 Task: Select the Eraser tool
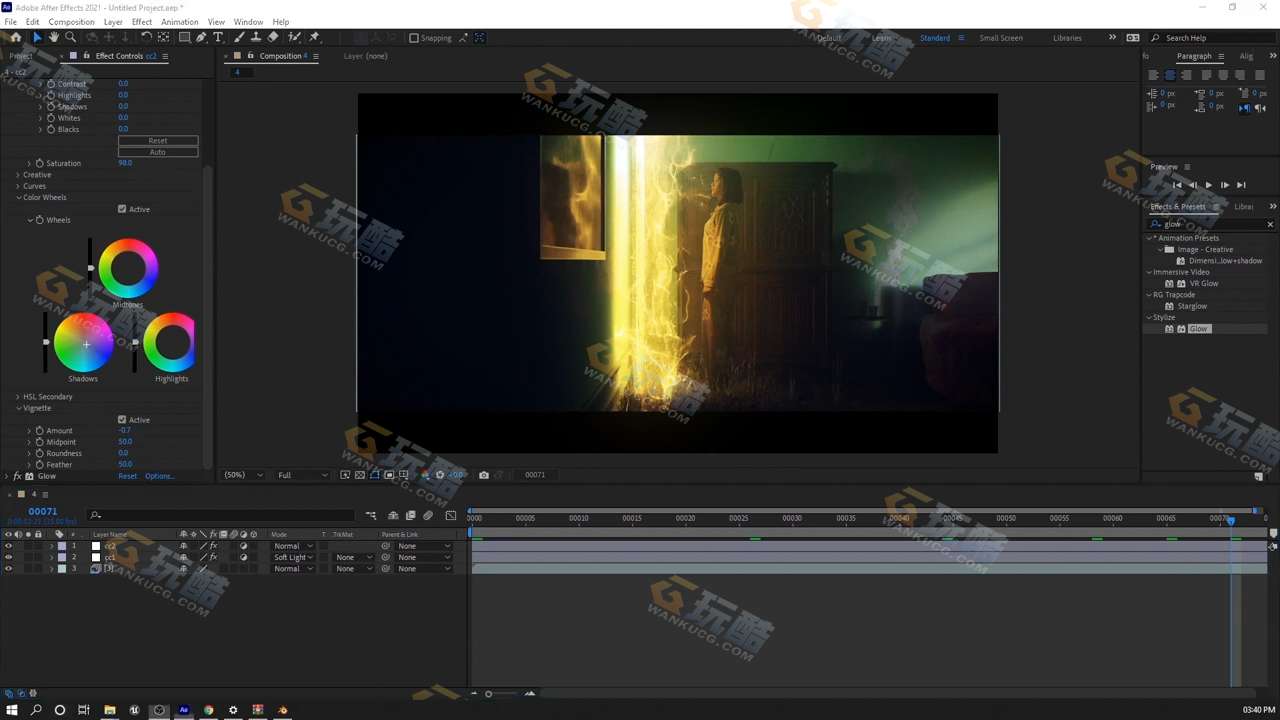pyautogui.click(x=273, y=37)
